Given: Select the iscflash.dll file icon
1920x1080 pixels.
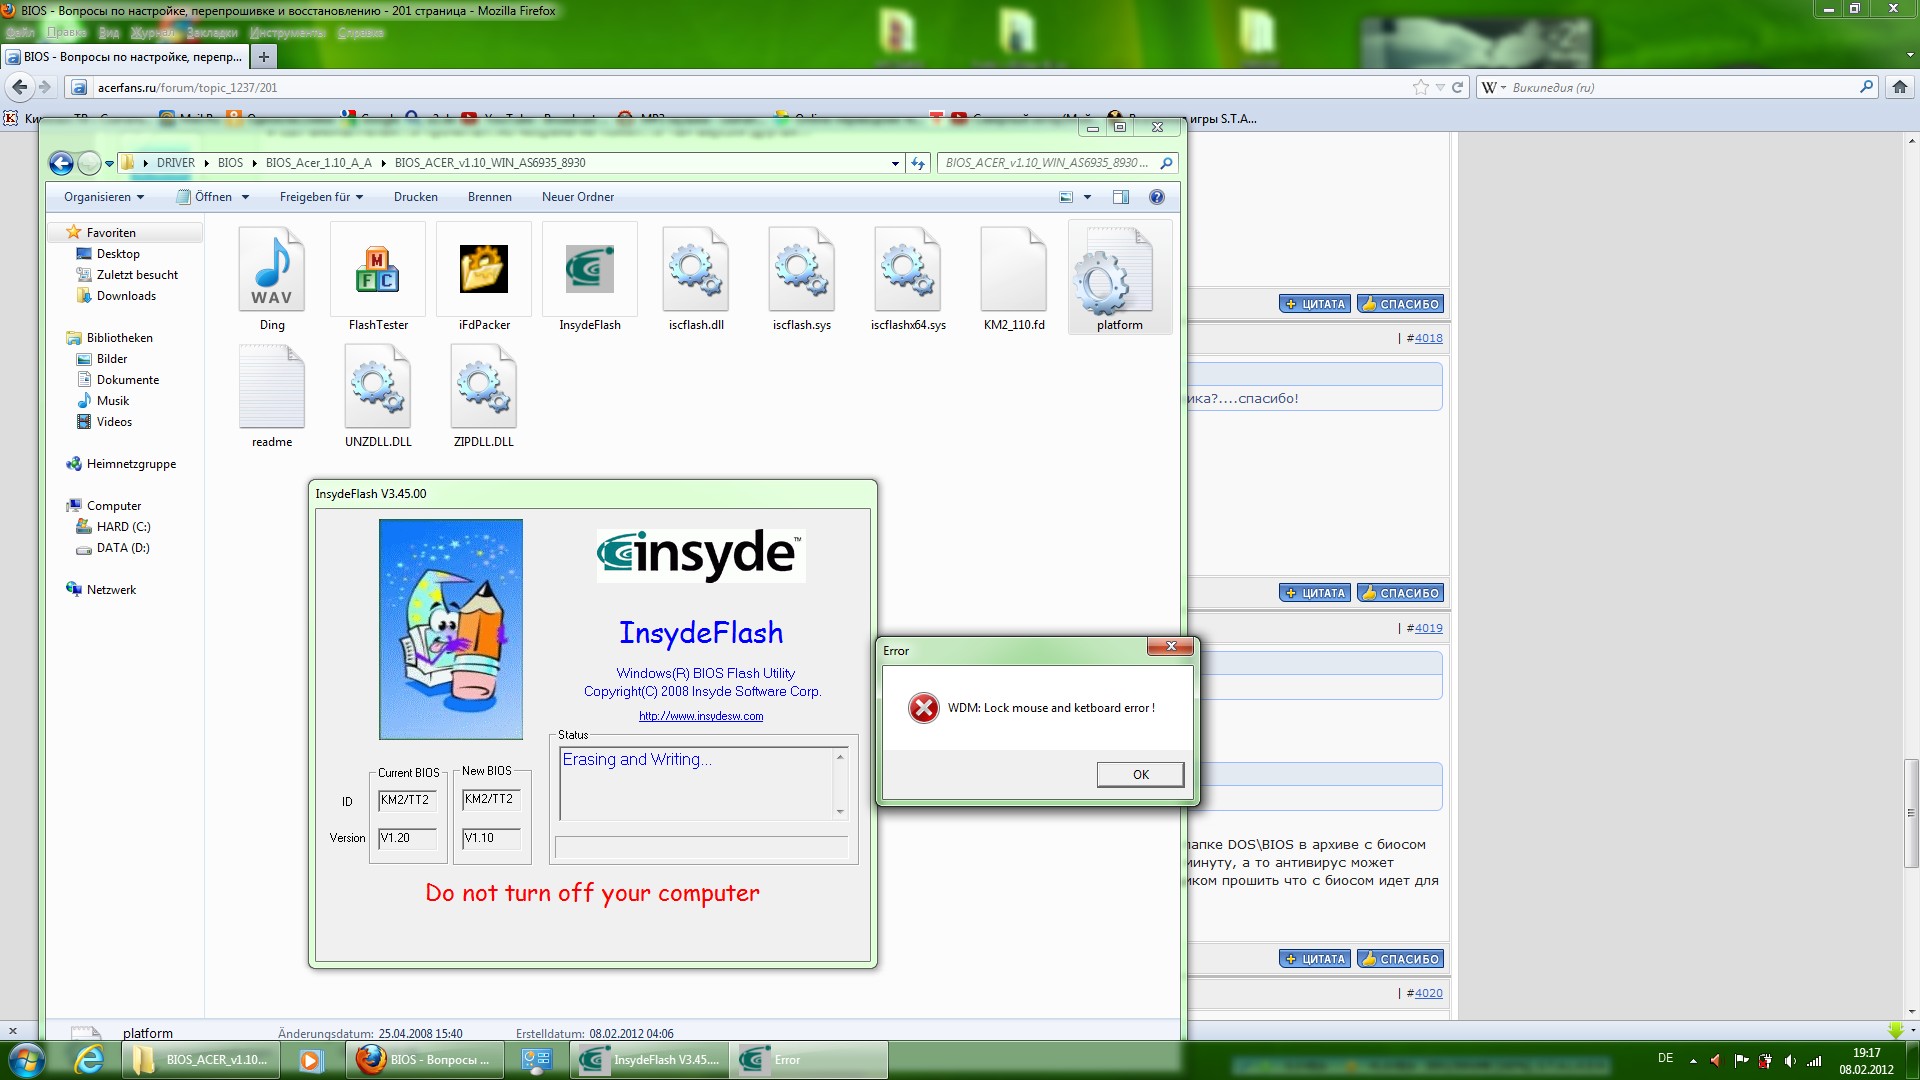Looking at the screenshot, I should pos(696,270).
